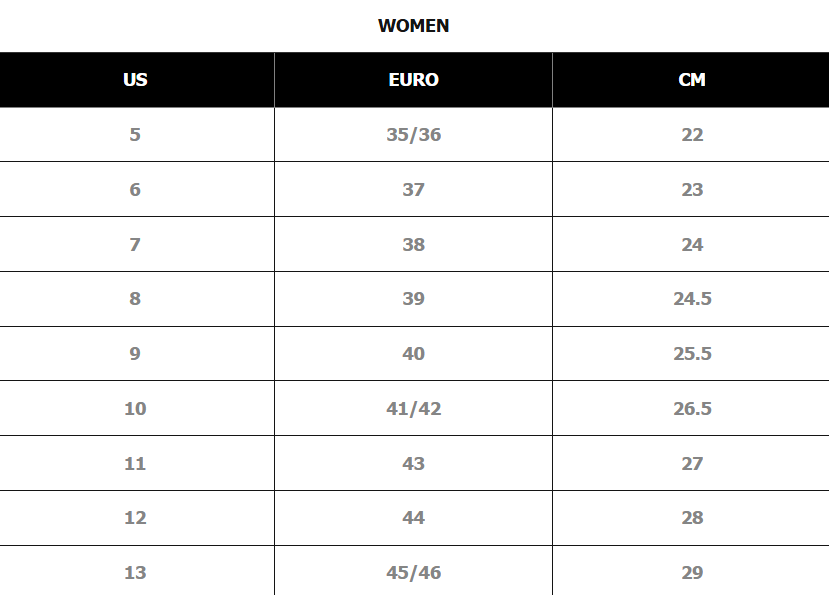Click the US size 12 cell
Screen dimensions: 829x595
point(137,518)
